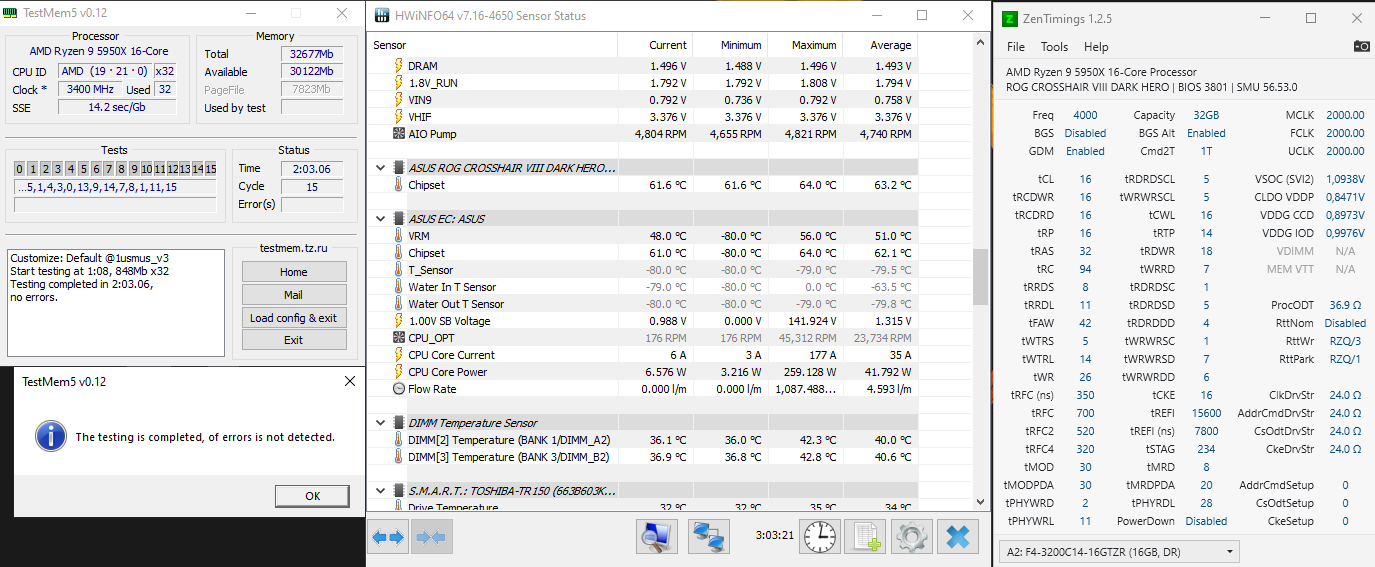The height and width of the screenshot is (567, 1375).
Task: Collapse the DIMM Temperature Sensor group
Action: [x=380, y=423]
